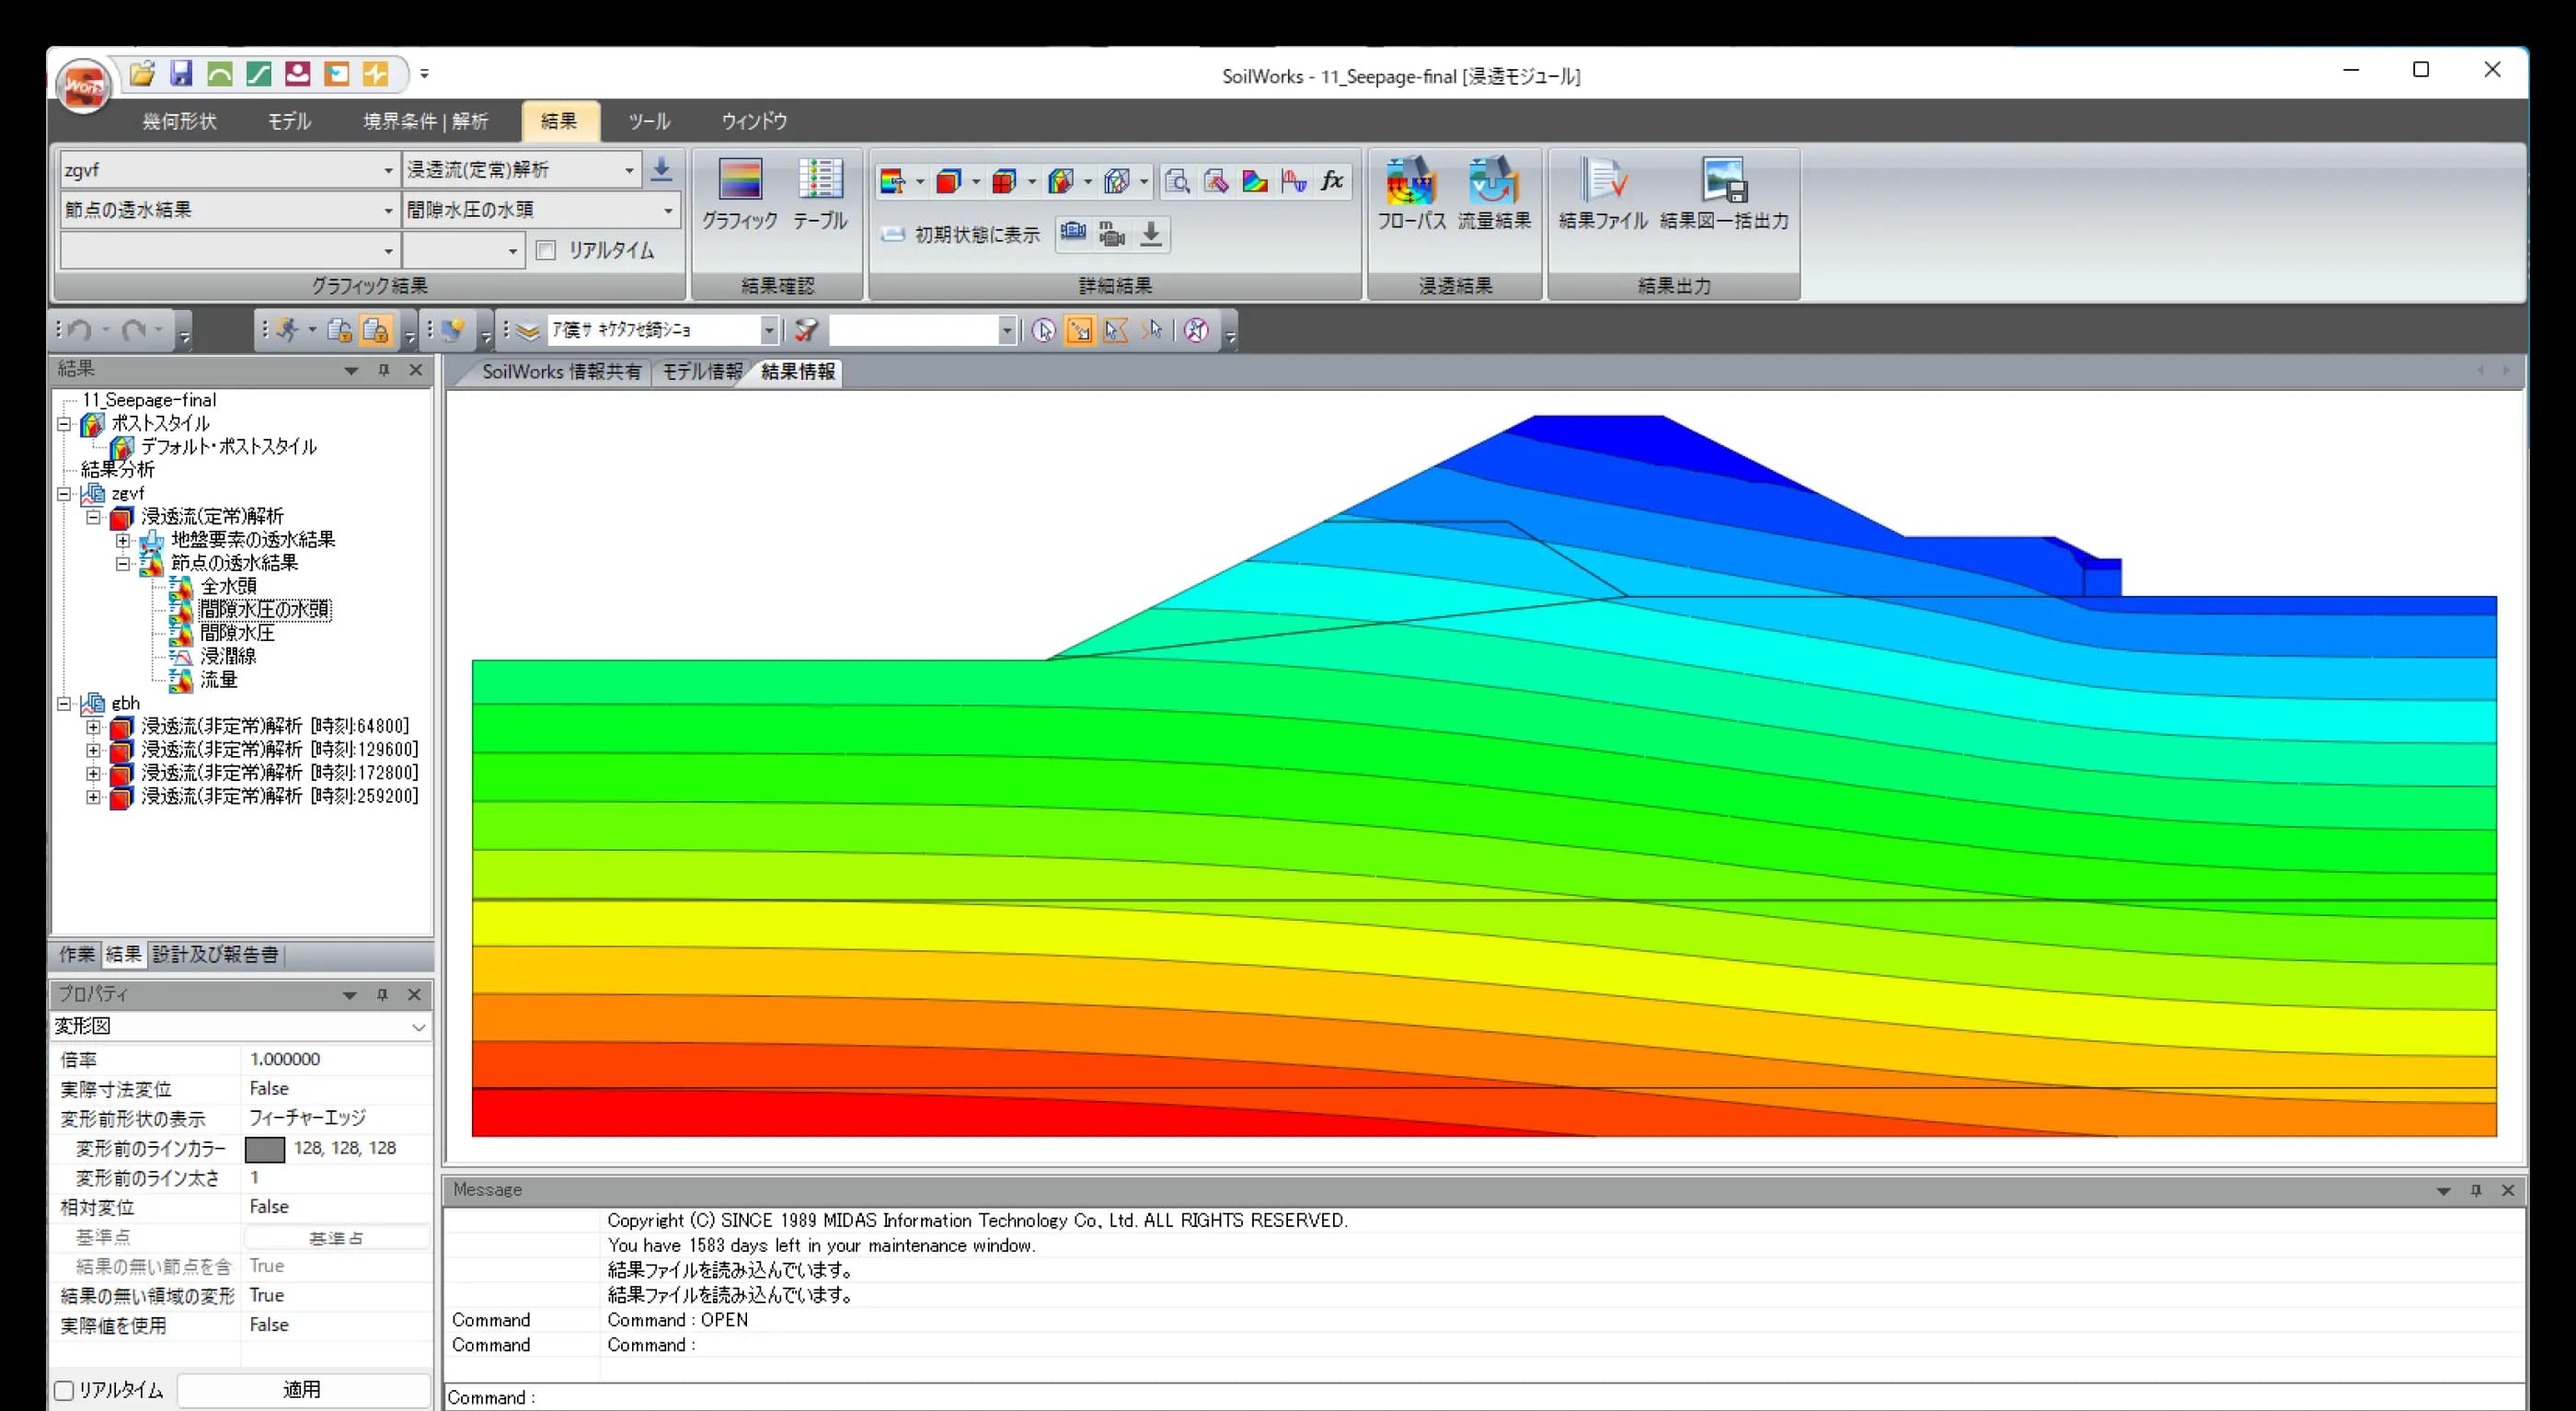Click the undo arrow icon
The width and height of the screenshot is (2576, 1411).
click(81, 330)
